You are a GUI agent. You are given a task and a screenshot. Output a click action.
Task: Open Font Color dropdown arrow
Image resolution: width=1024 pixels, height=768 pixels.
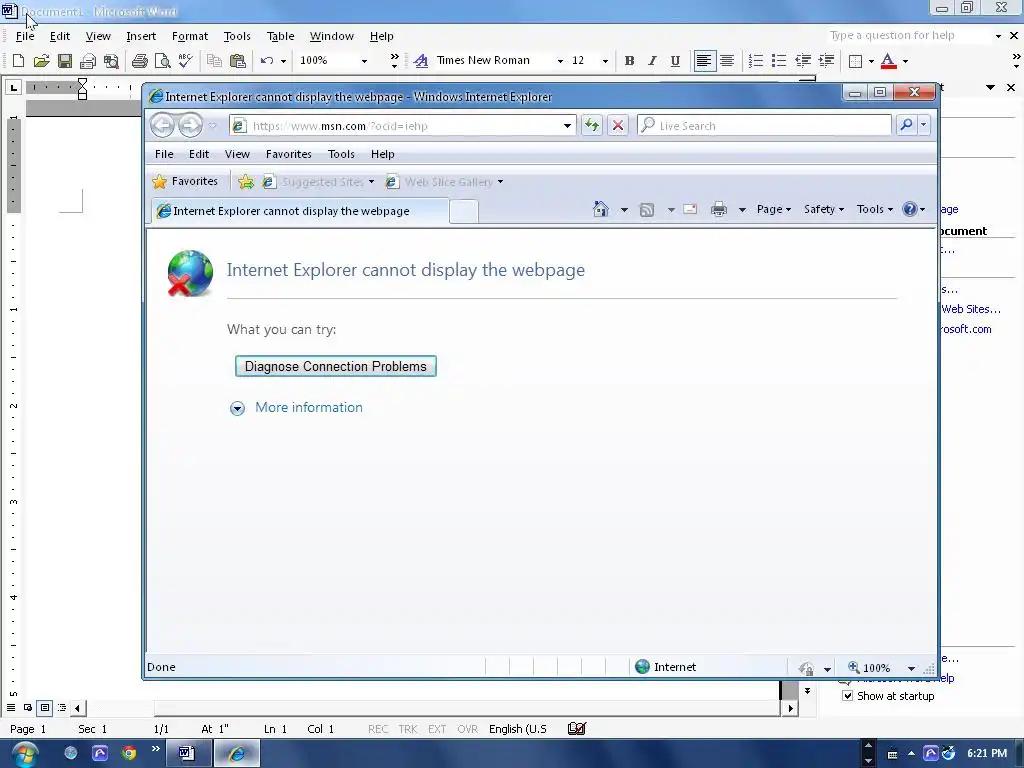pos(905,61)
